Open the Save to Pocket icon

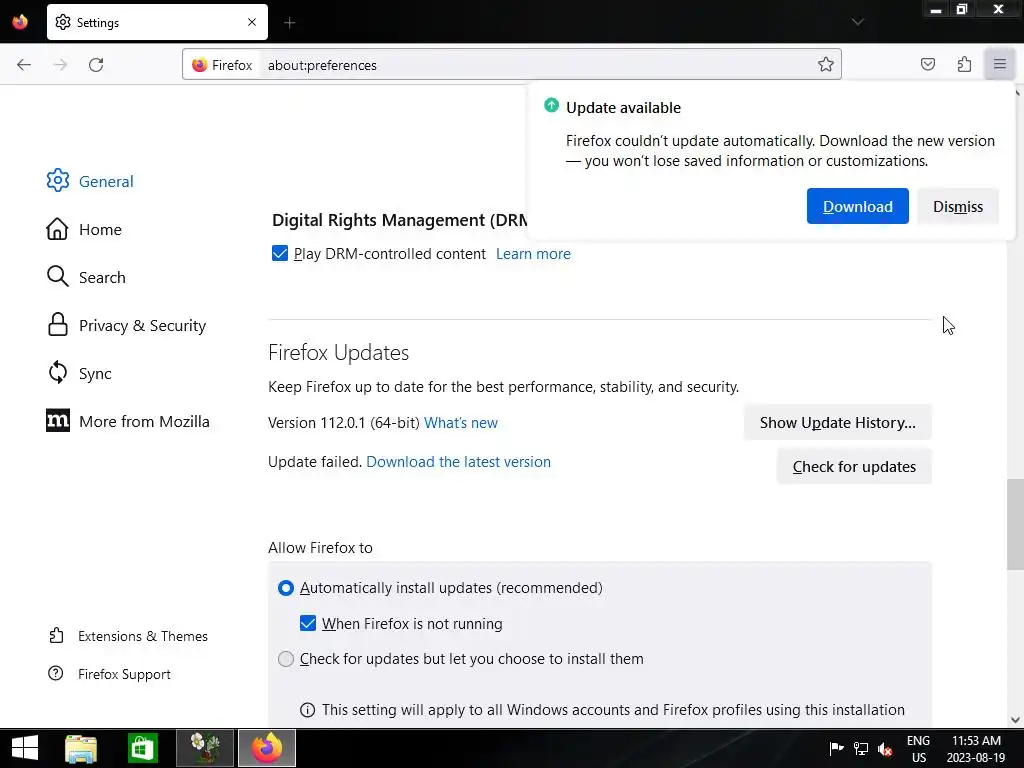coord(927,64)
